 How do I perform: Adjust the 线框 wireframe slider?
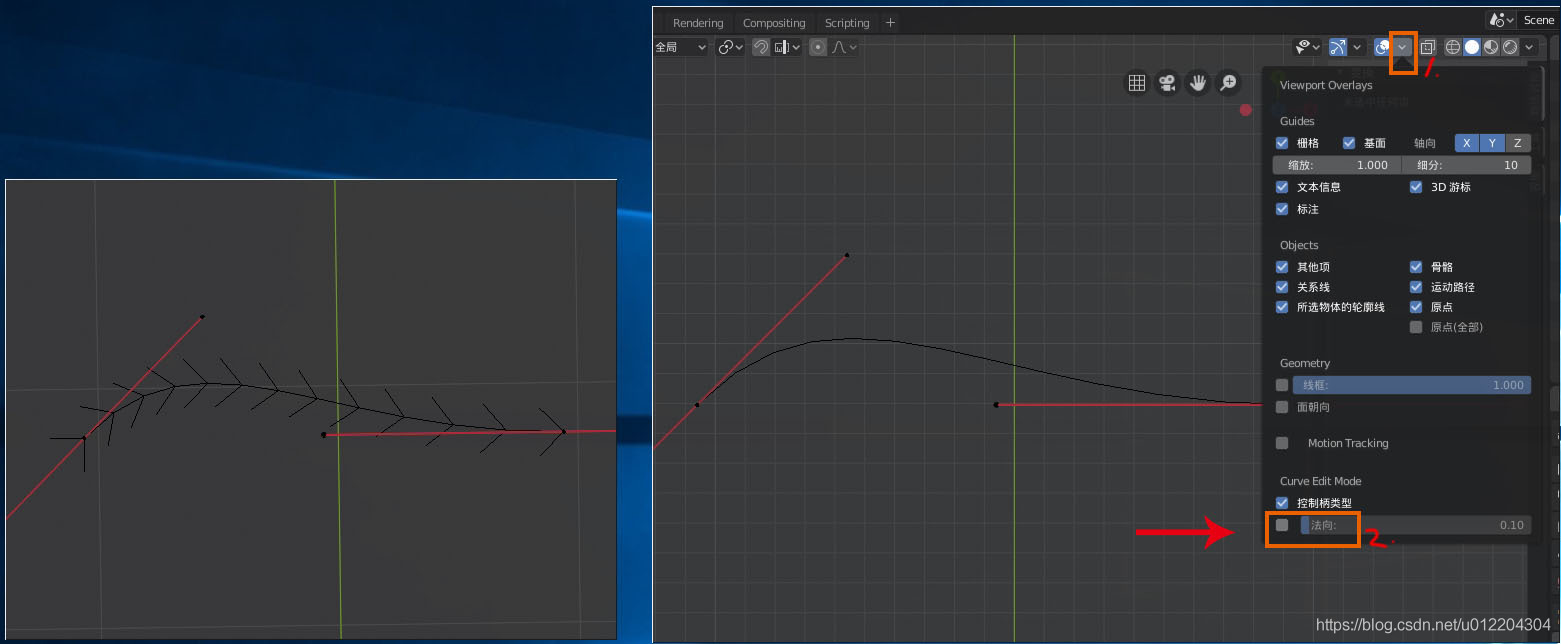coord(1411,385)
